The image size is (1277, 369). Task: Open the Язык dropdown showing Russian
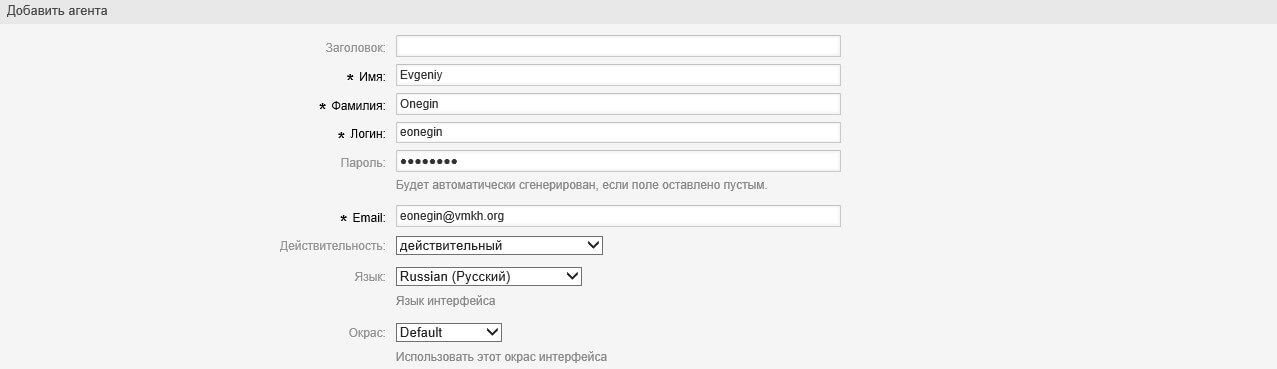pos(489,276)
